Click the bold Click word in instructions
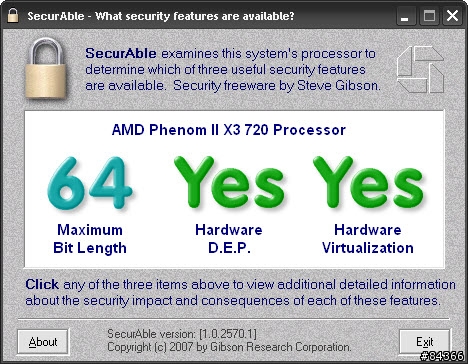This screenshot has height=364, width=468. pyautogui.click(x=42, y=284)
